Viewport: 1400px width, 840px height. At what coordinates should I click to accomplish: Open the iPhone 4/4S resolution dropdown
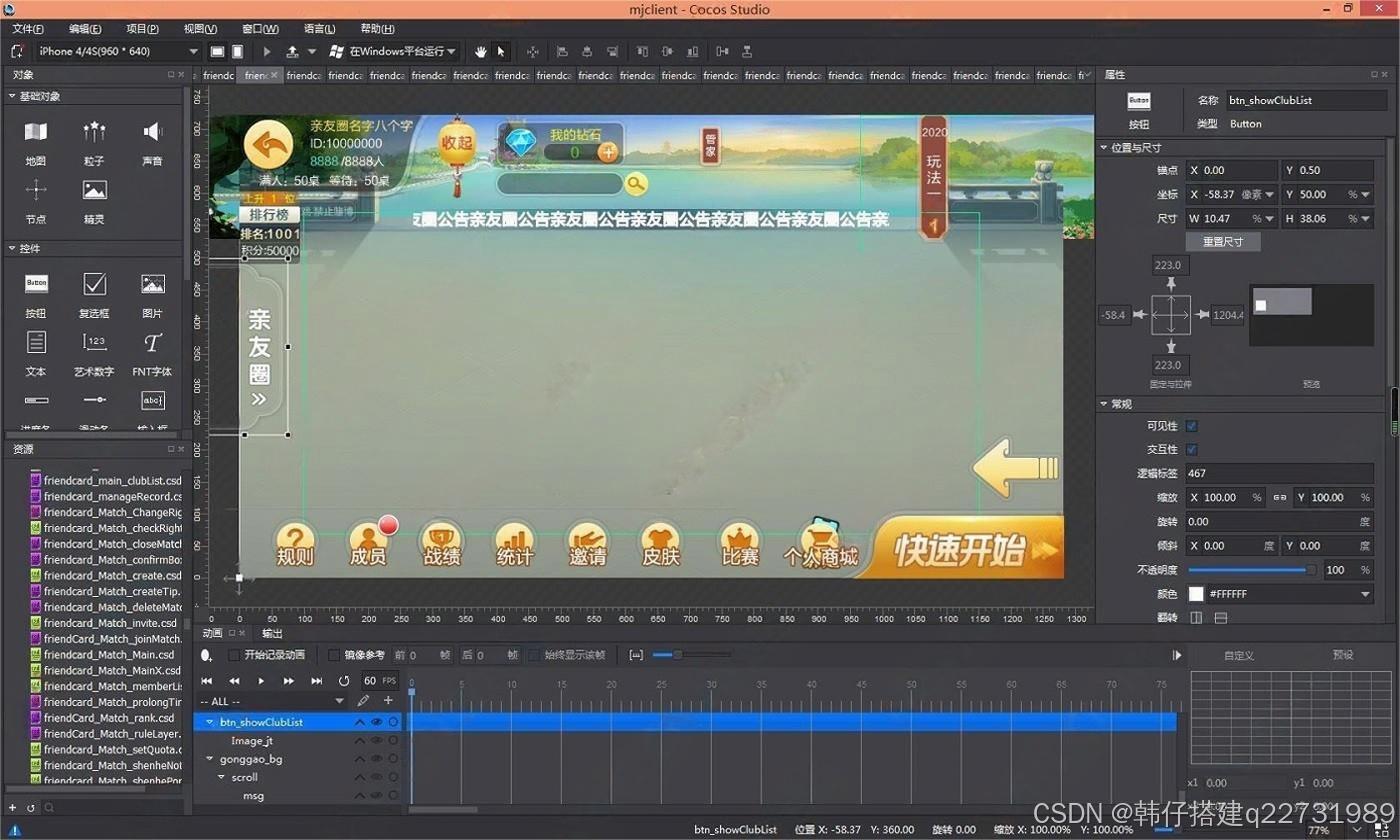tap(194, 51)
